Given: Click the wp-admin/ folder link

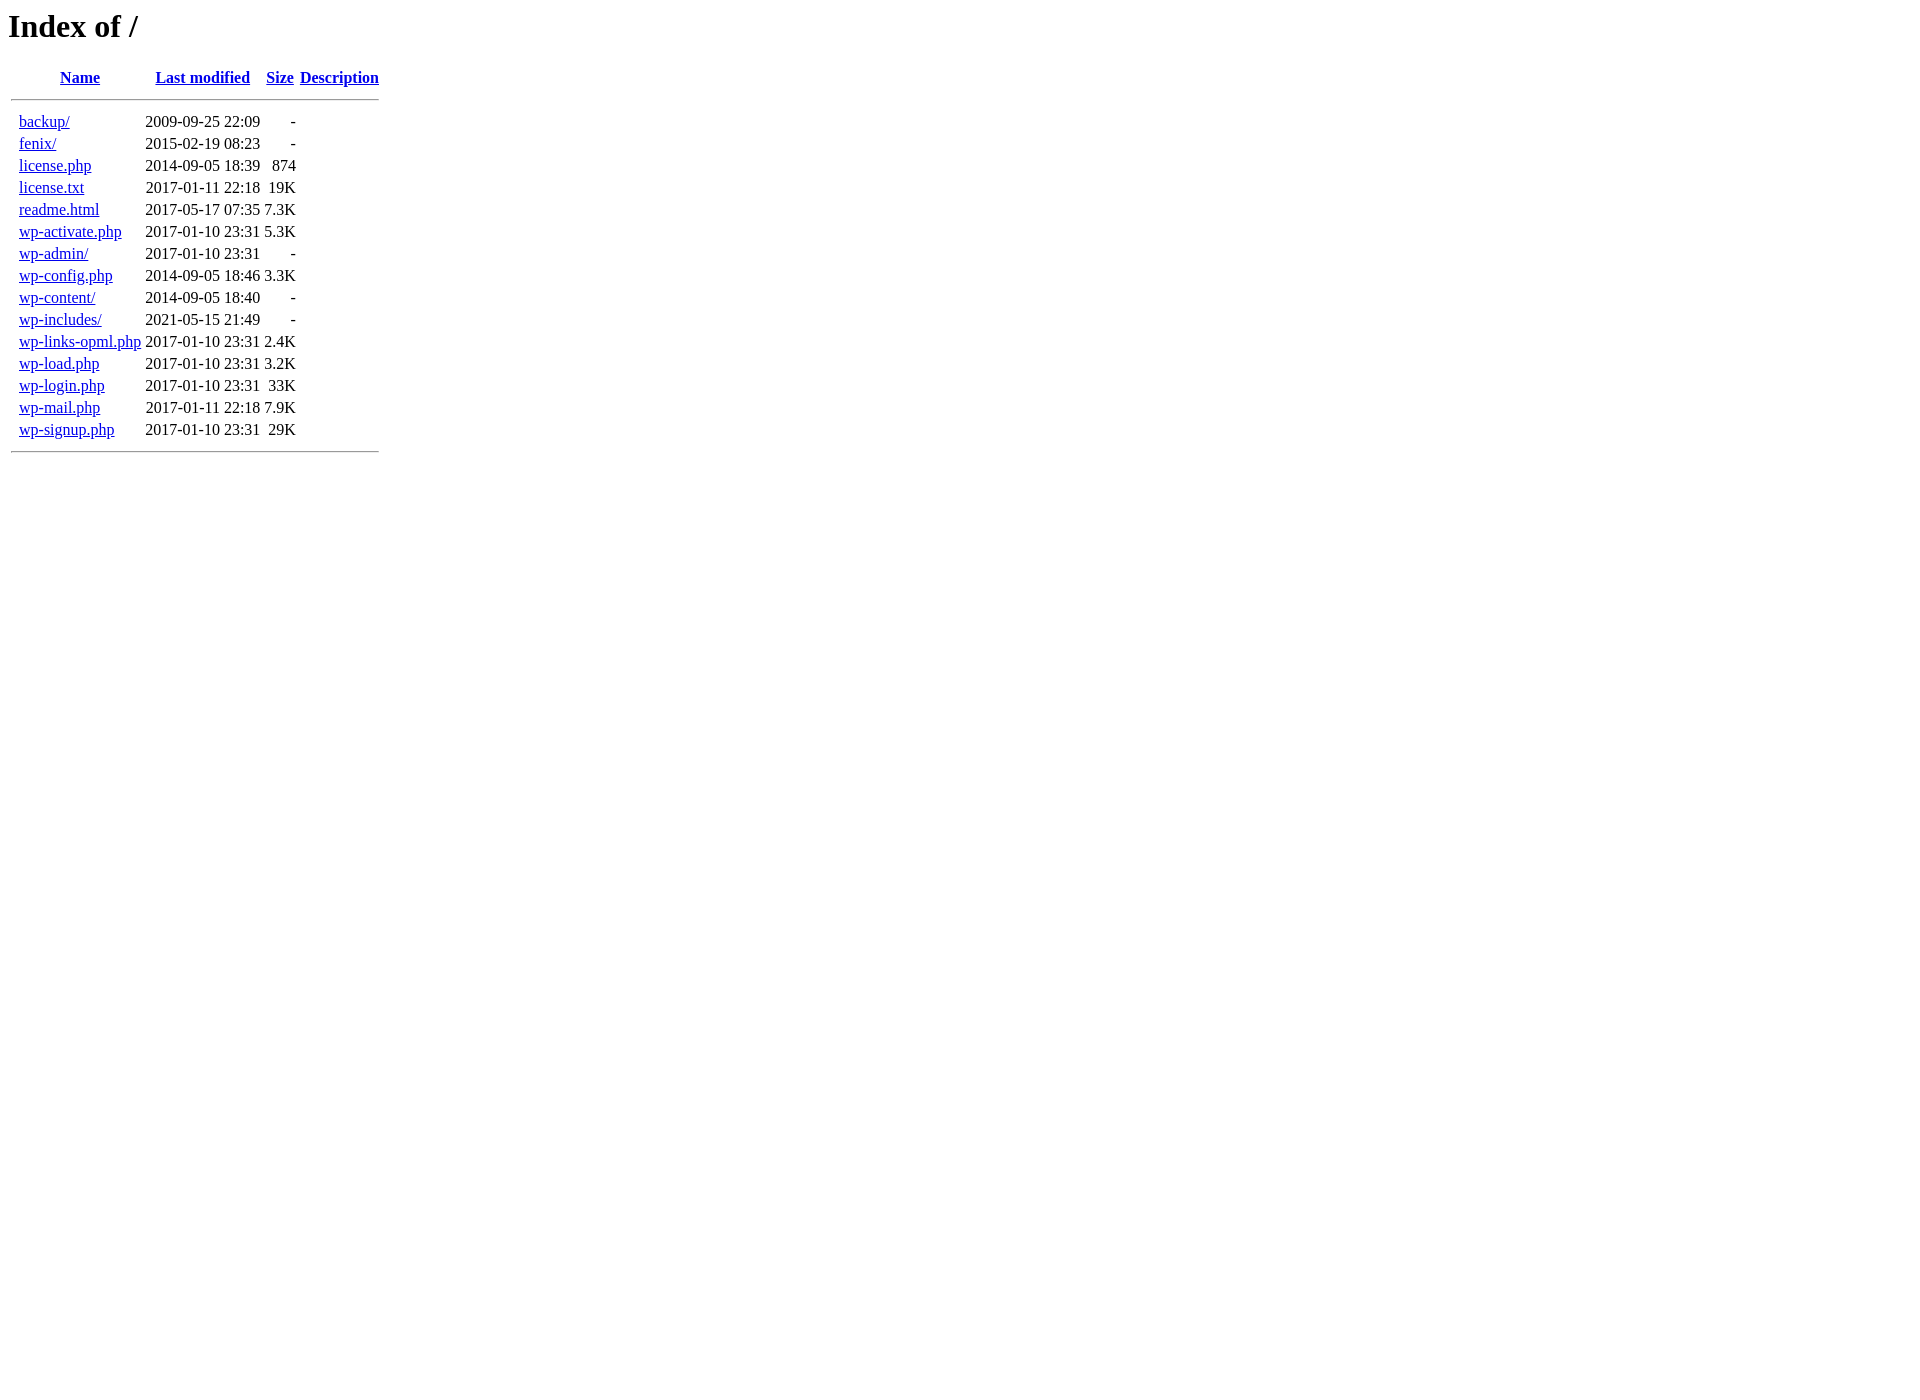Looking at the screenshot, I should 54,253.
